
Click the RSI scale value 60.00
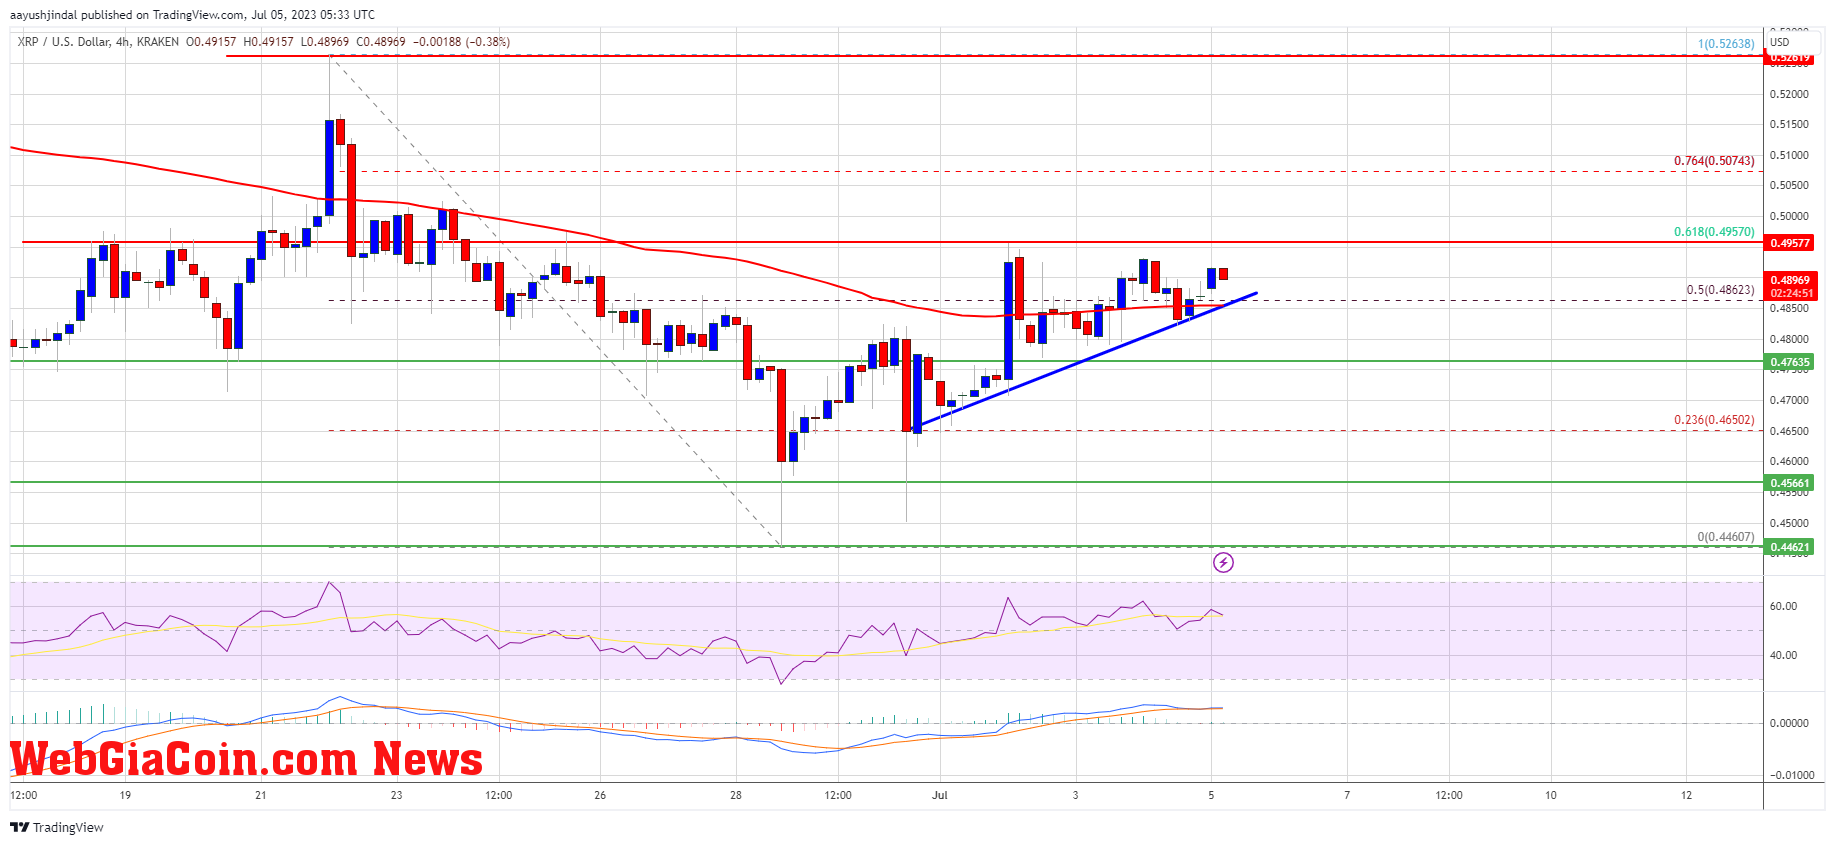tap(1783, 606)
